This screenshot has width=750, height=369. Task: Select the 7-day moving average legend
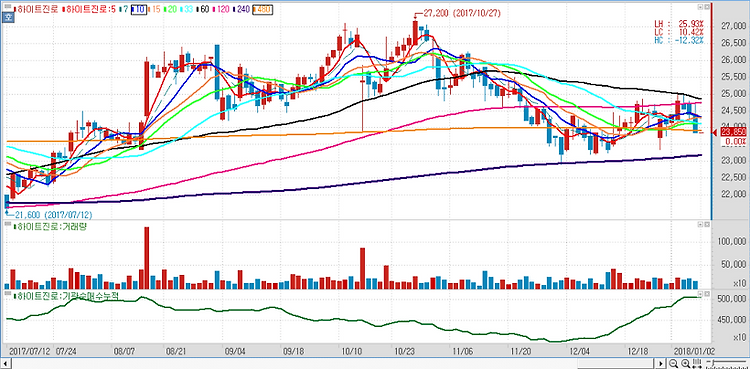coord(124,9)
